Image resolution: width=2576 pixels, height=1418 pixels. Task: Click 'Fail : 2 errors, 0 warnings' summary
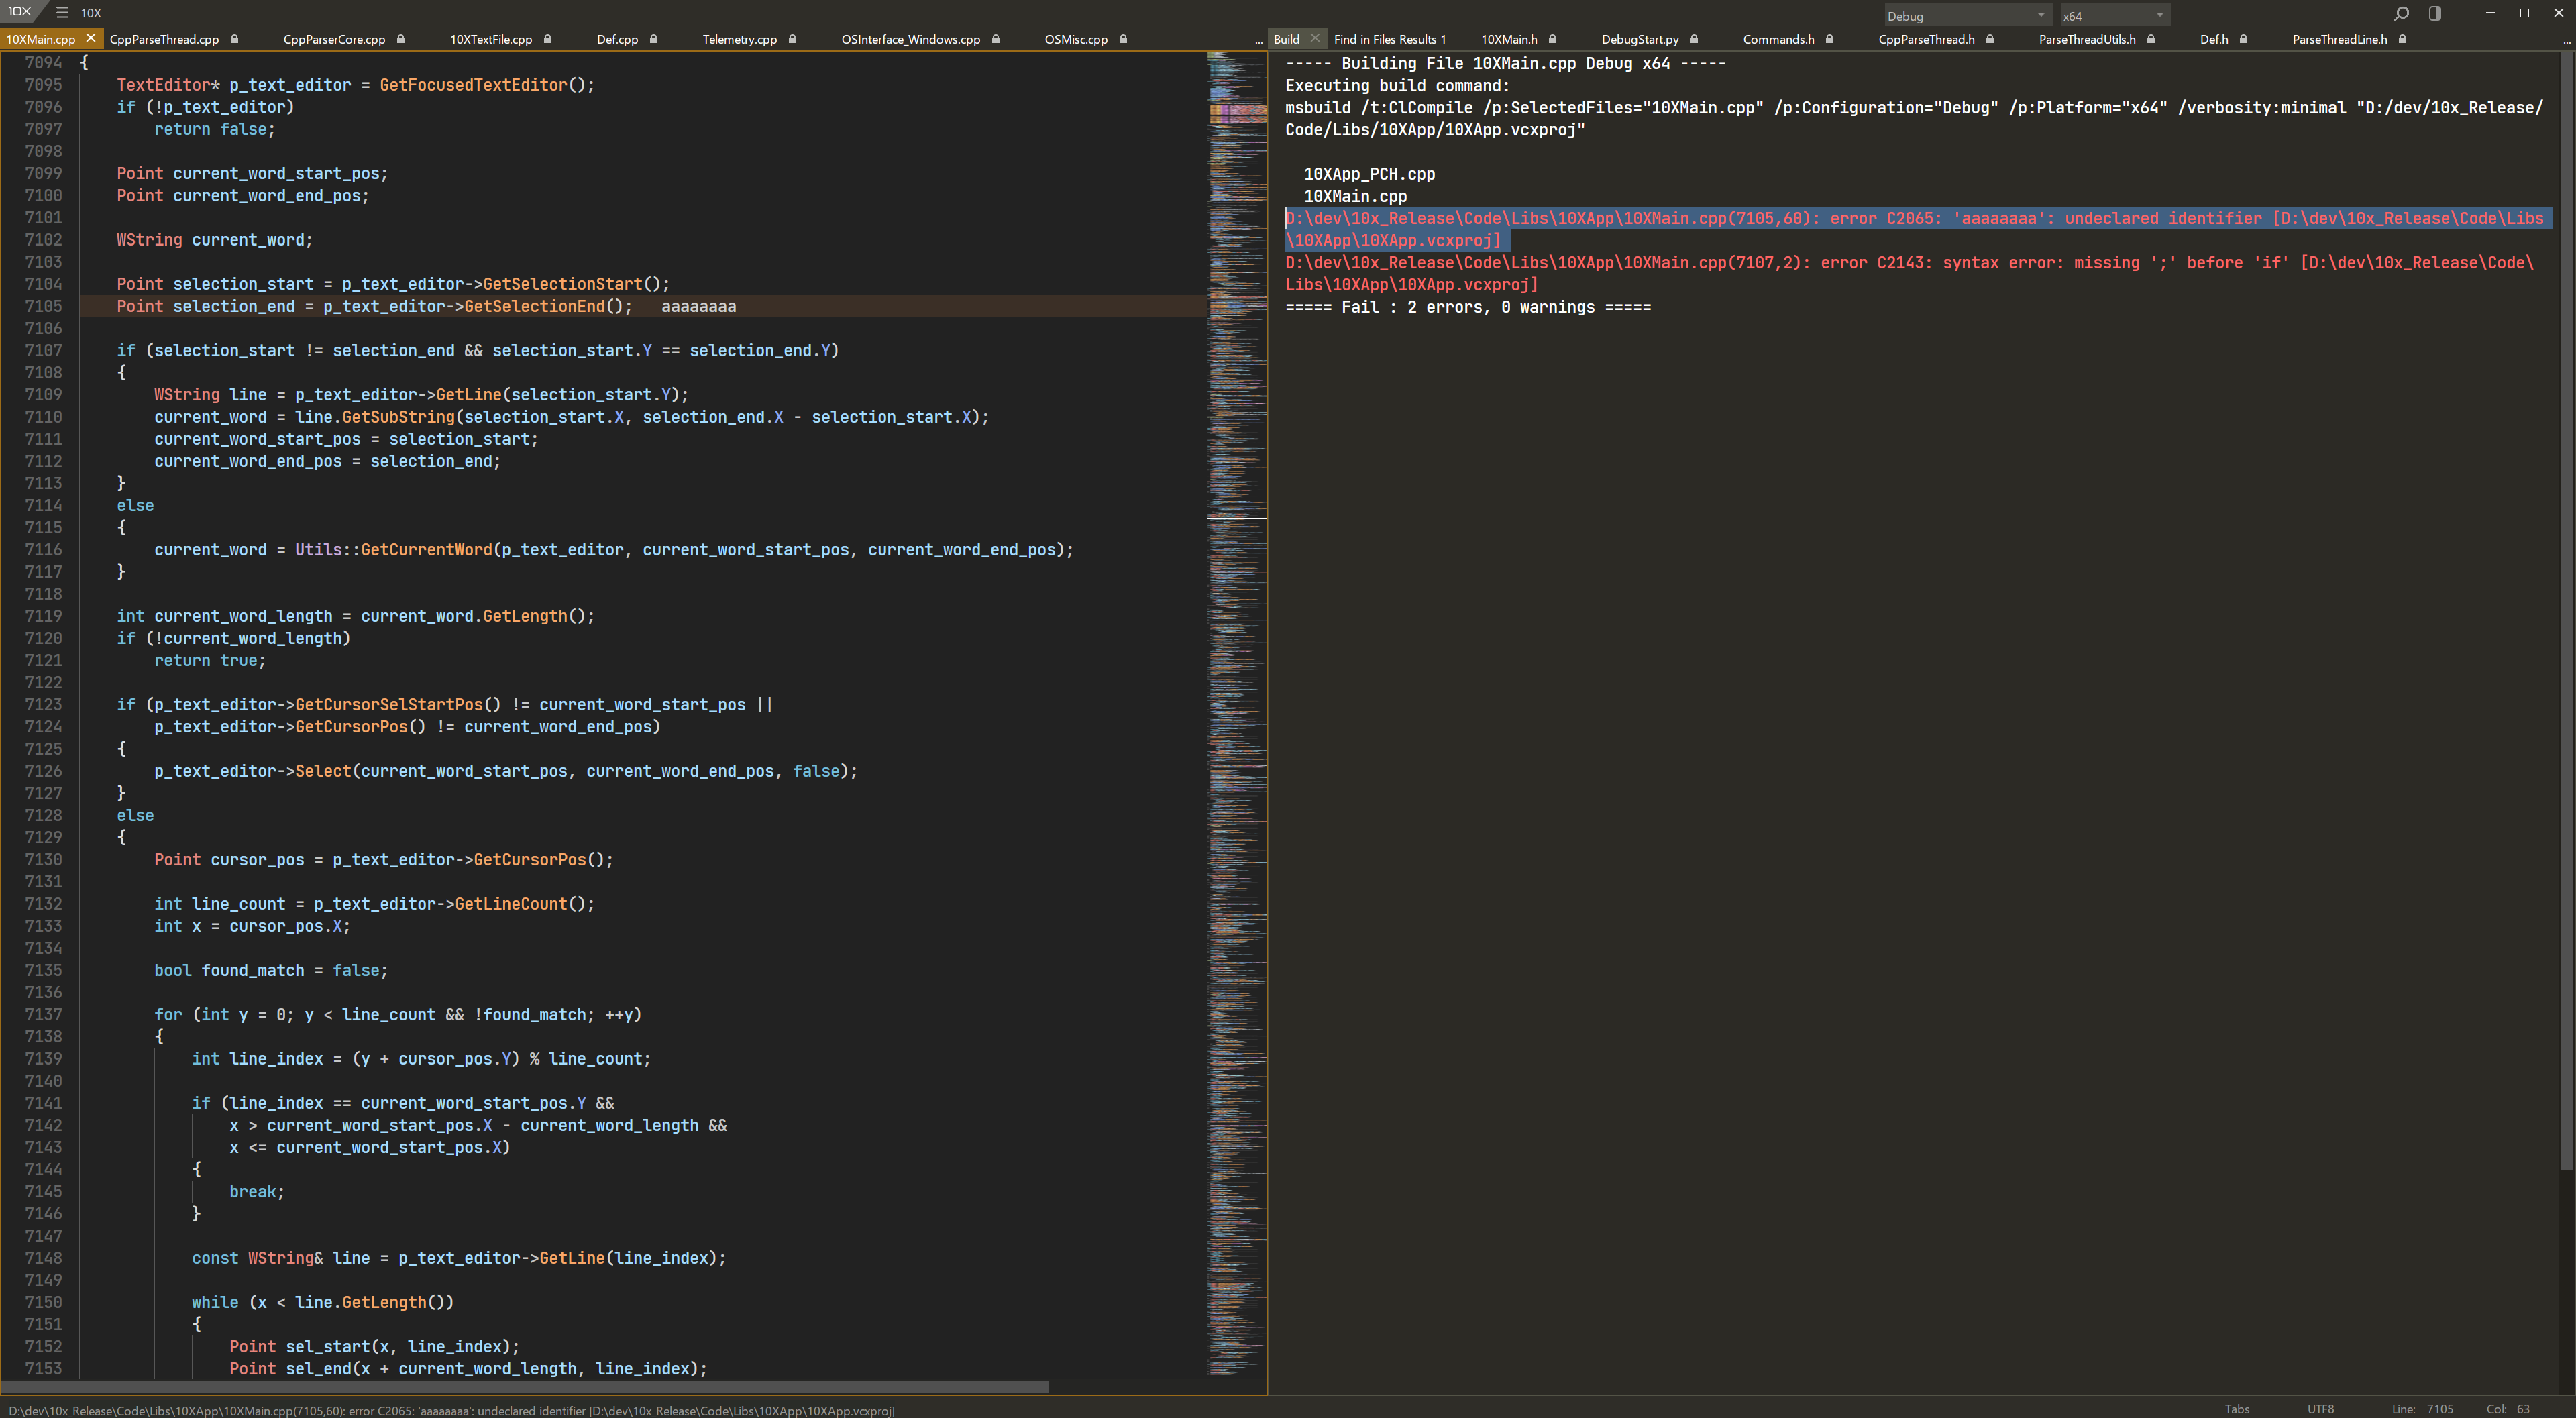(x=1468, y=307)
